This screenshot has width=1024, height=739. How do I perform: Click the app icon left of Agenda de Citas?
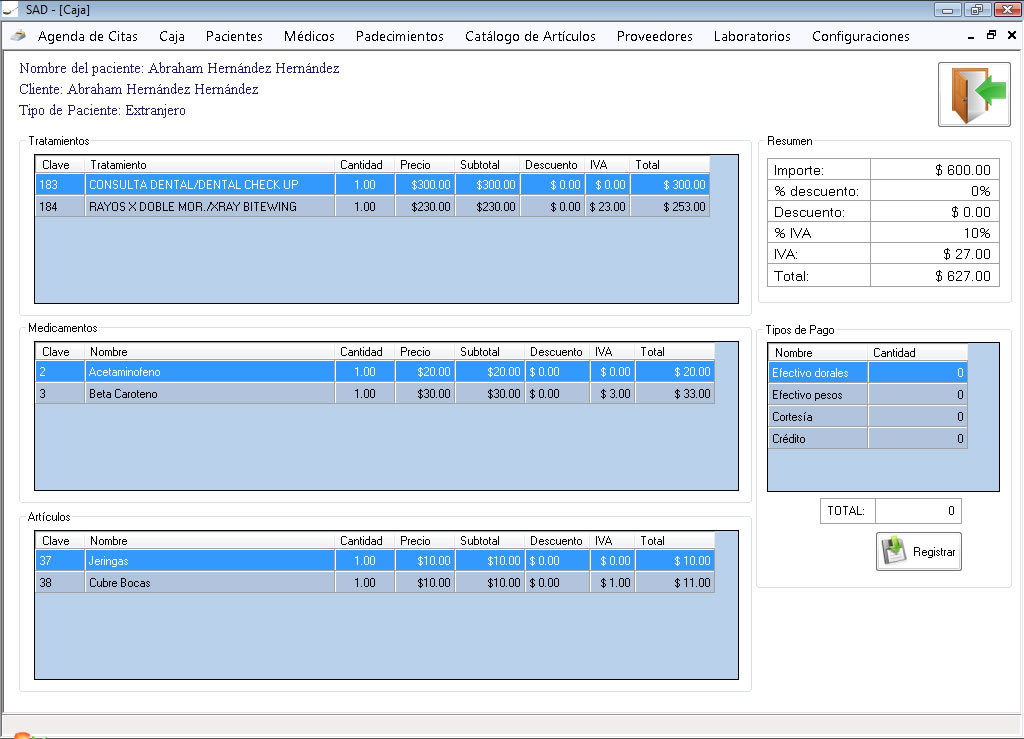click(x=18, y=36)
